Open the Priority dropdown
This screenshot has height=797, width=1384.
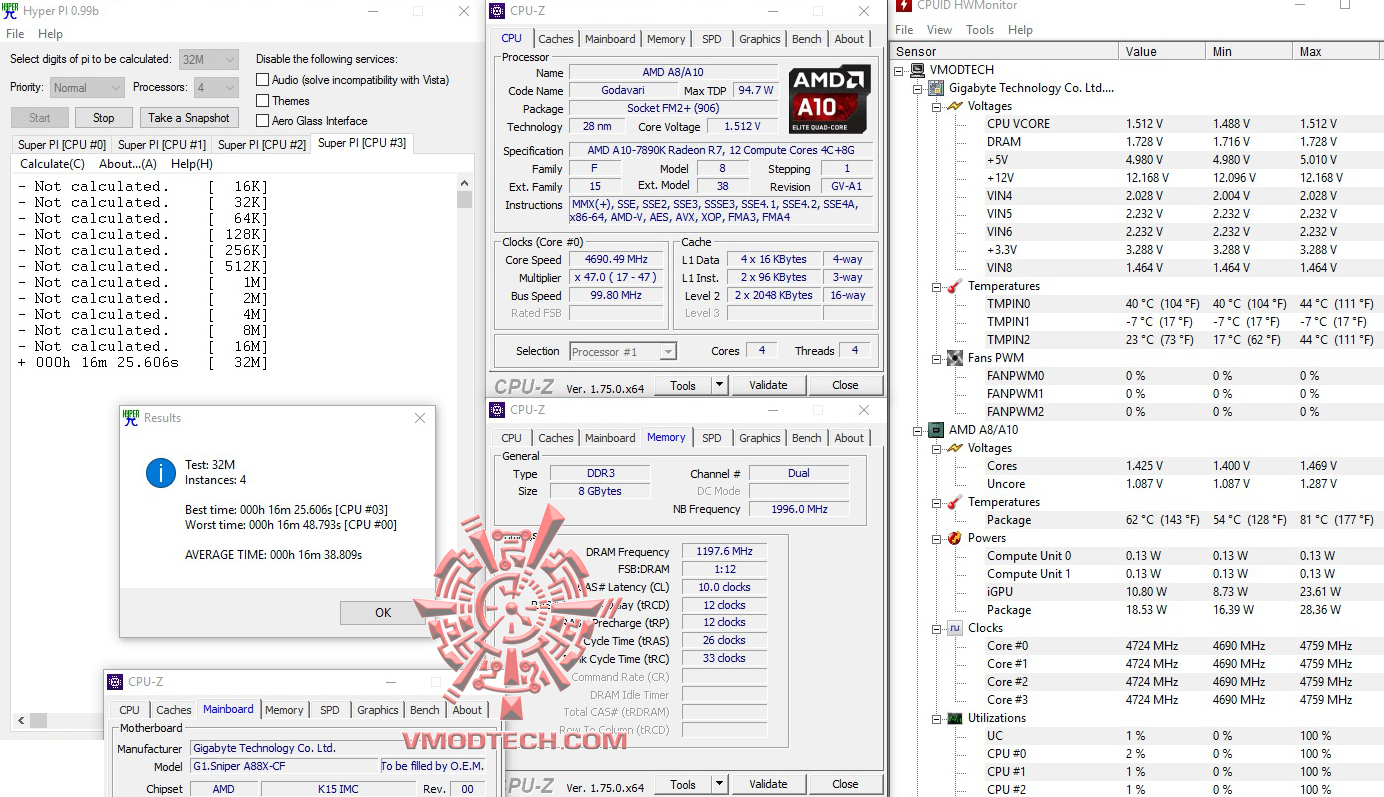(87, 88)
